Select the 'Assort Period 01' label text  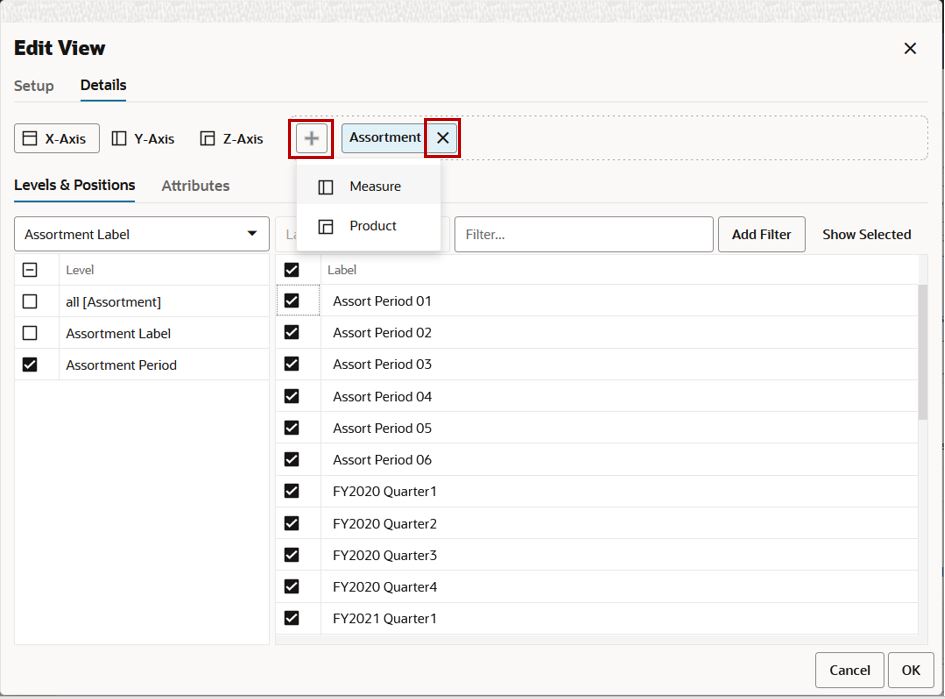382,301
